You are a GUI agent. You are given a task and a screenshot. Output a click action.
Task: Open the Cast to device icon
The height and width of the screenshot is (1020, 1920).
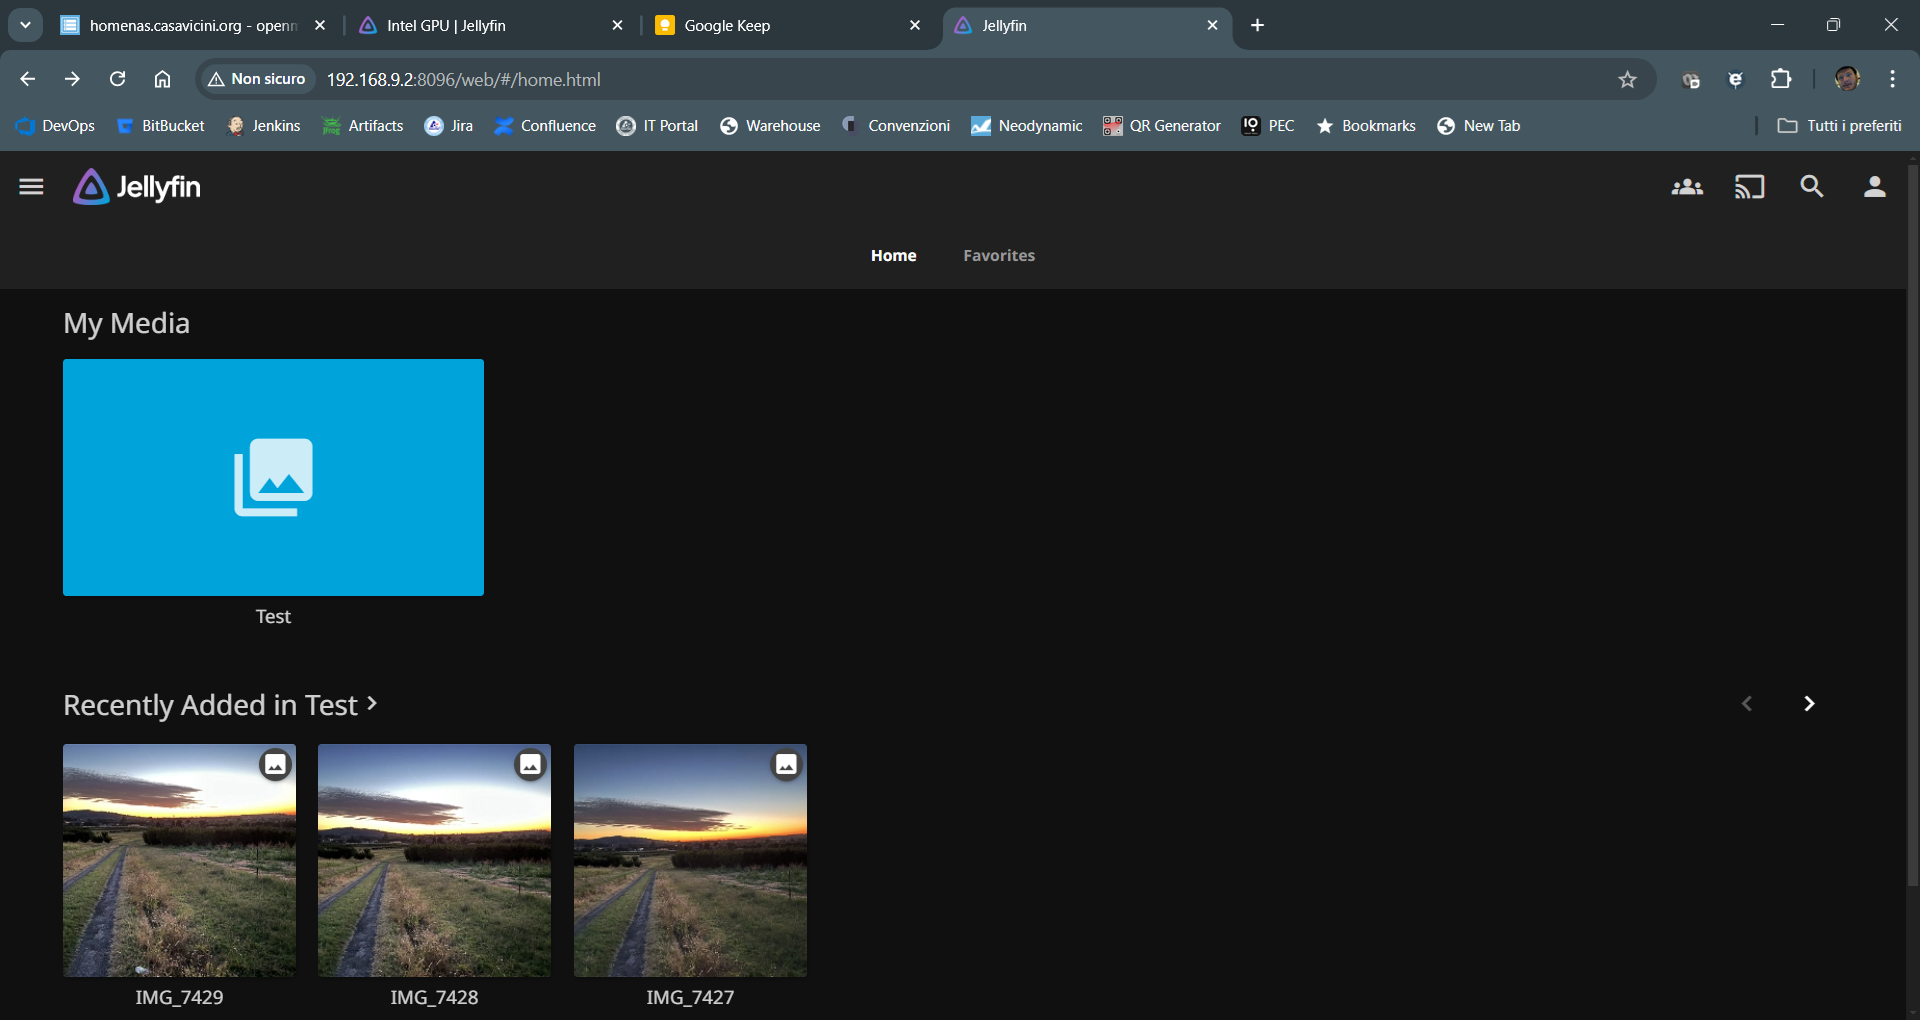[1749, 187]
